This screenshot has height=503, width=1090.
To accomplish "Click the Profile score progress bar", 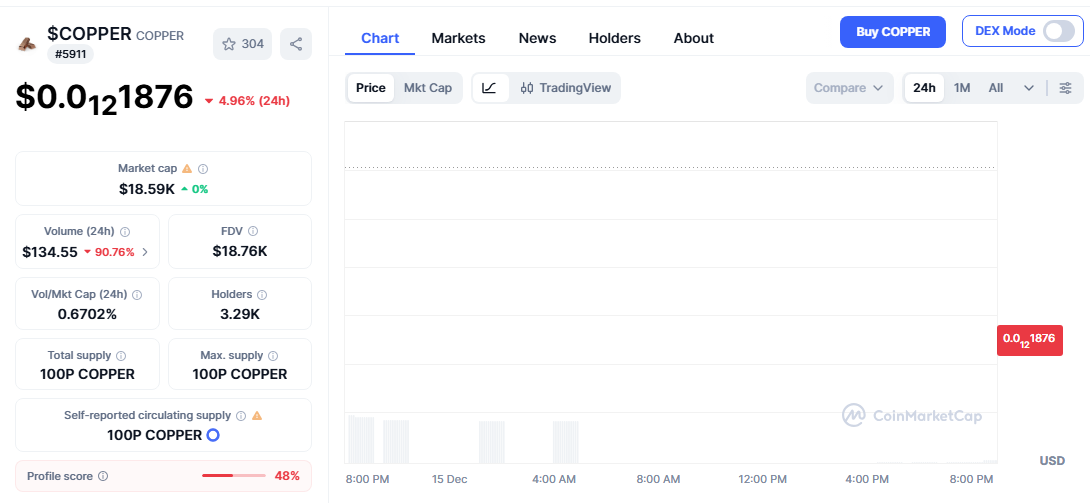I will pos(233,476).
